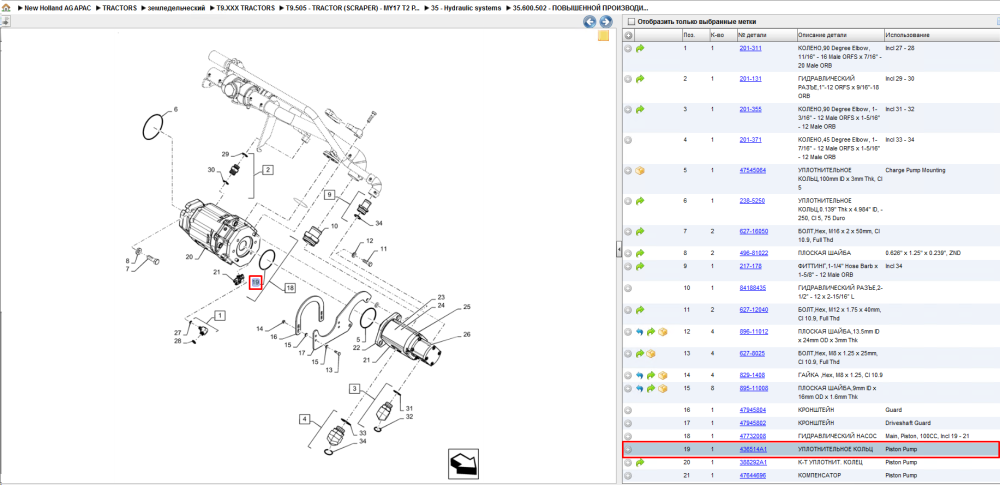Open part number link 201-131
1000x485 pixels.
[750, 78]
